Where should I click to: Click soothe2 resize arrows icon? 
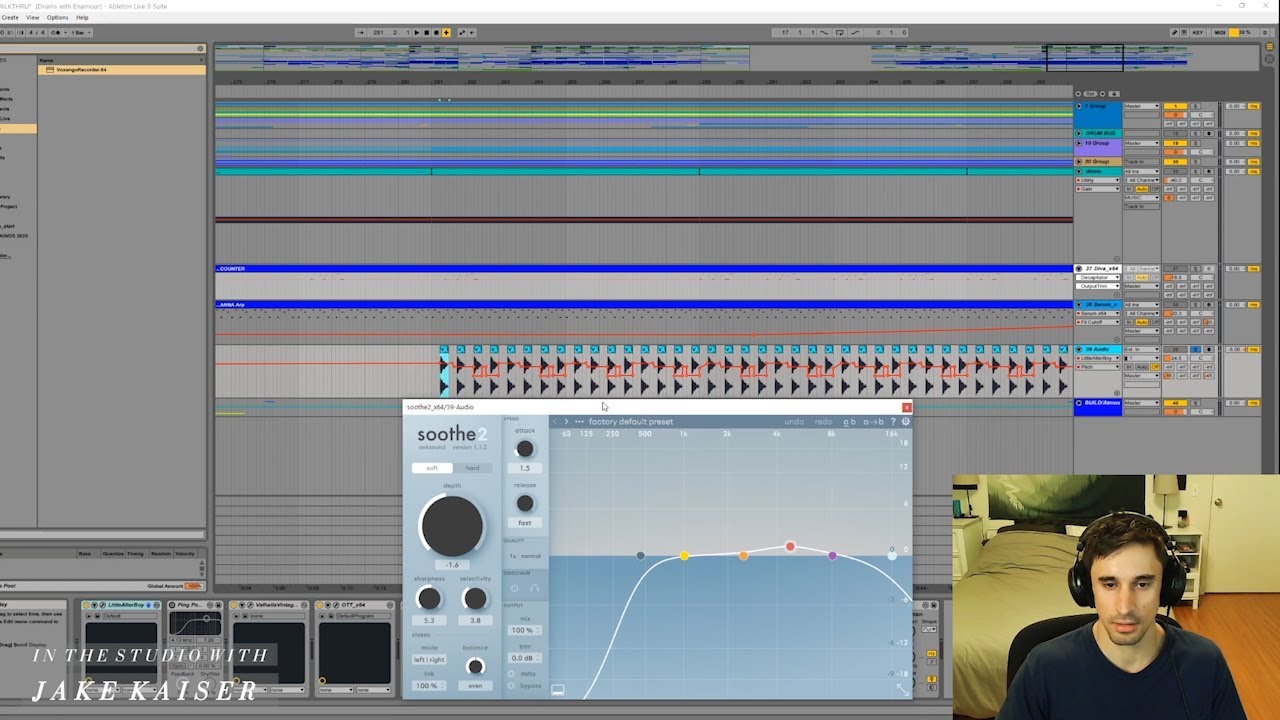903,690
